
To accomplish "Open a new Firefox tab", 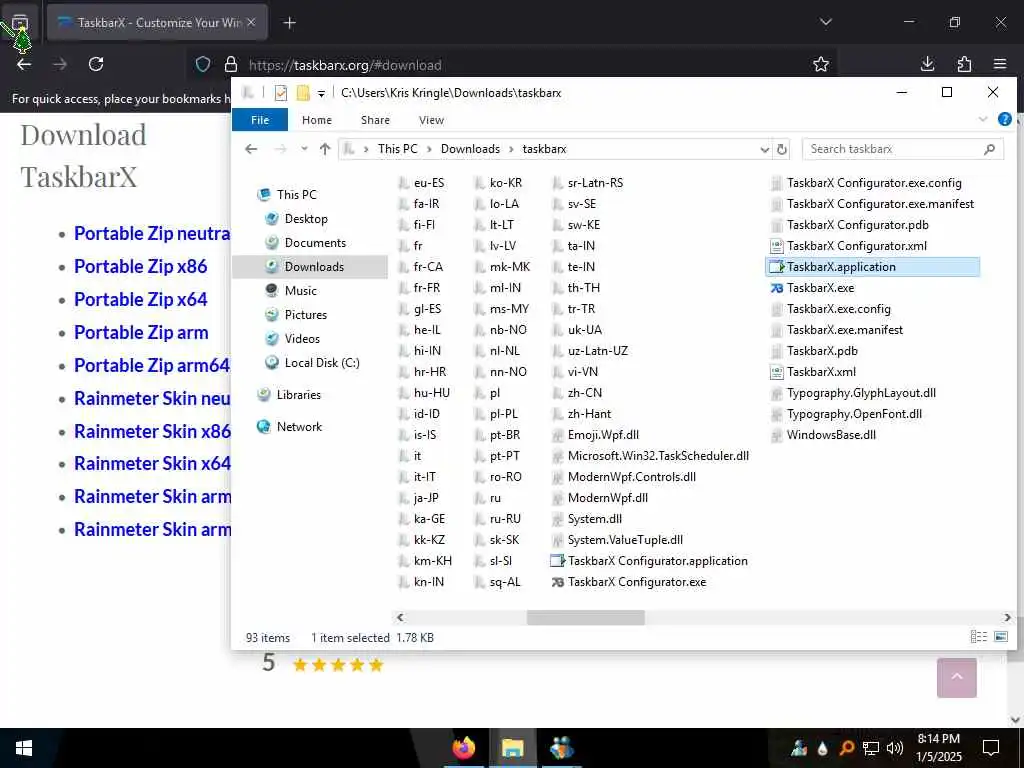I will point(290,23).
